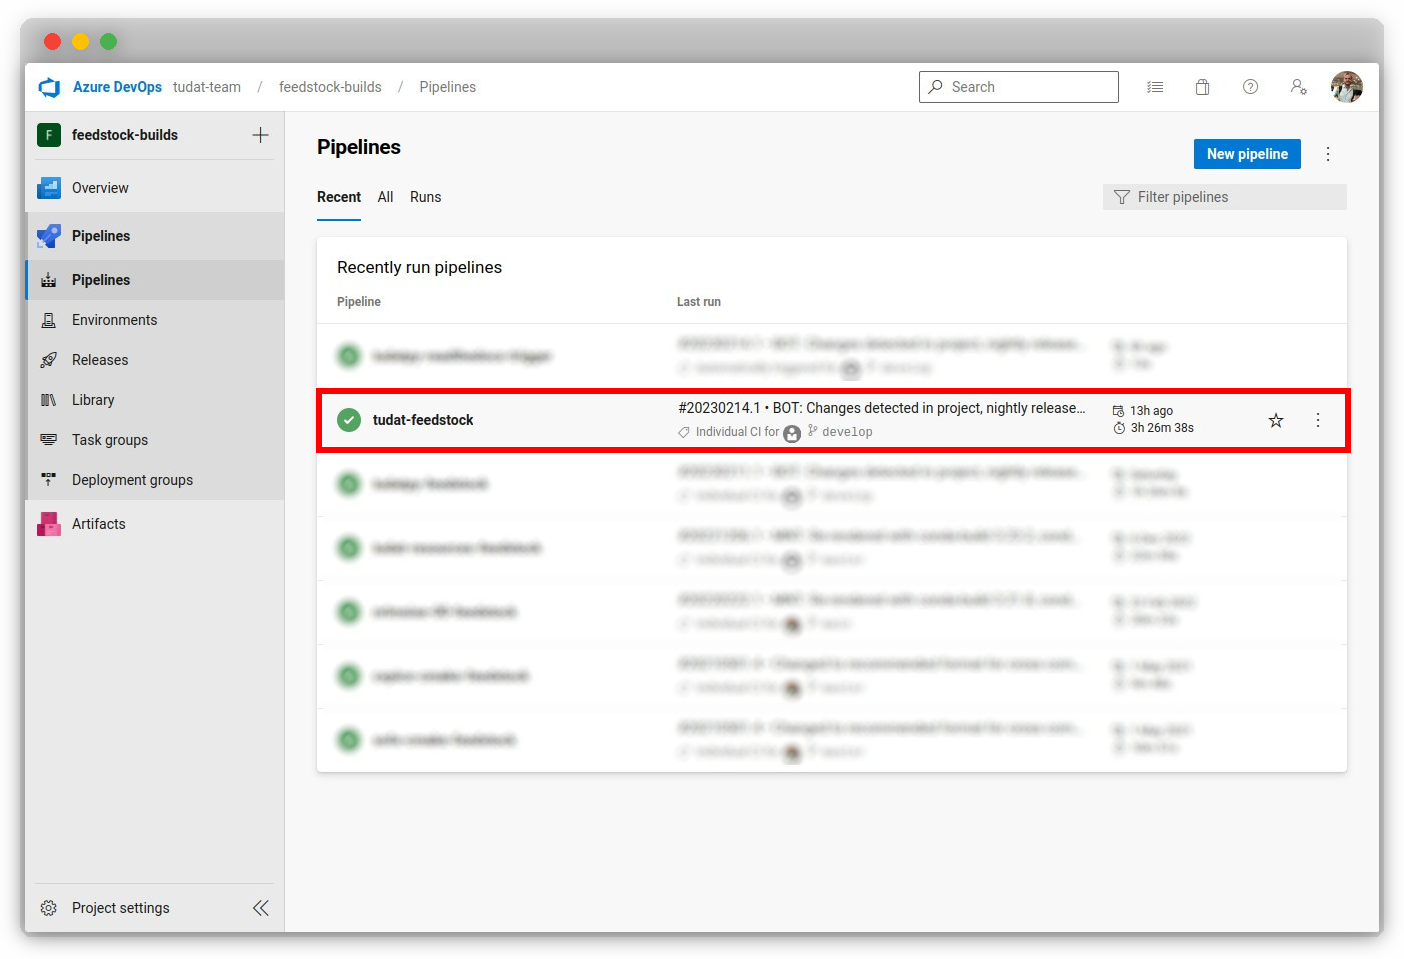This screenshot has width=1404, height=959.
Task: Switch to the Runs tab
Action: pos(425,197)
